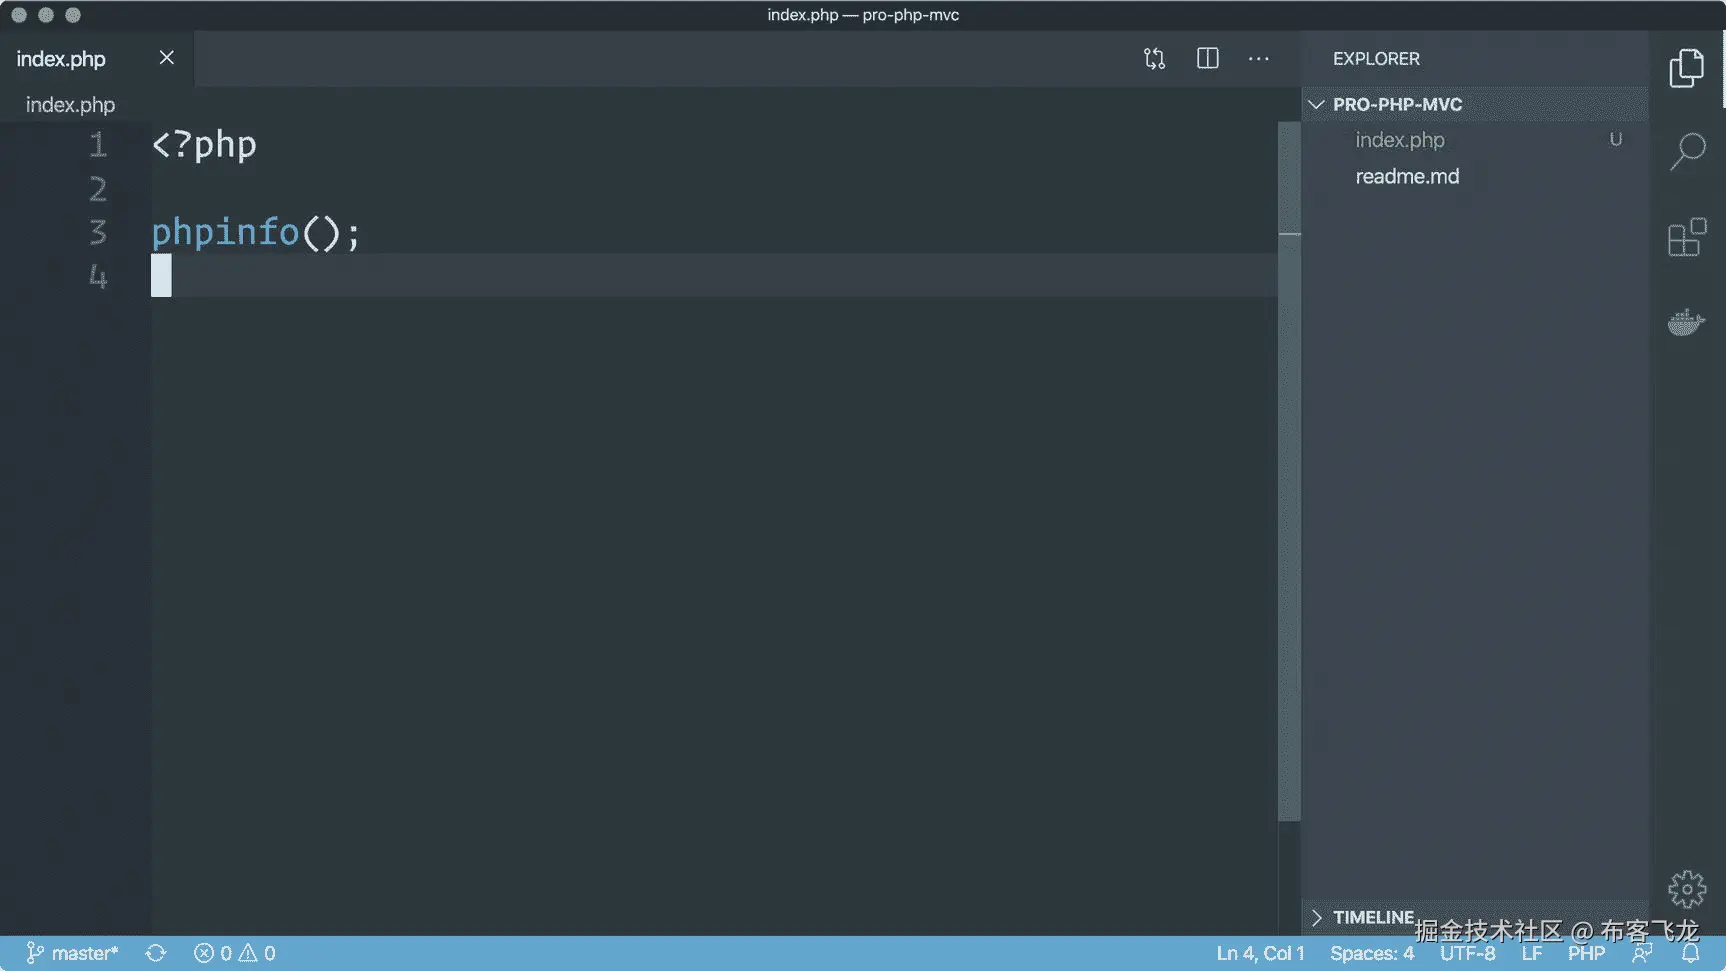Click line number 2 in the gutter
Screen dimensions: 1726x971
coord(98,189)
